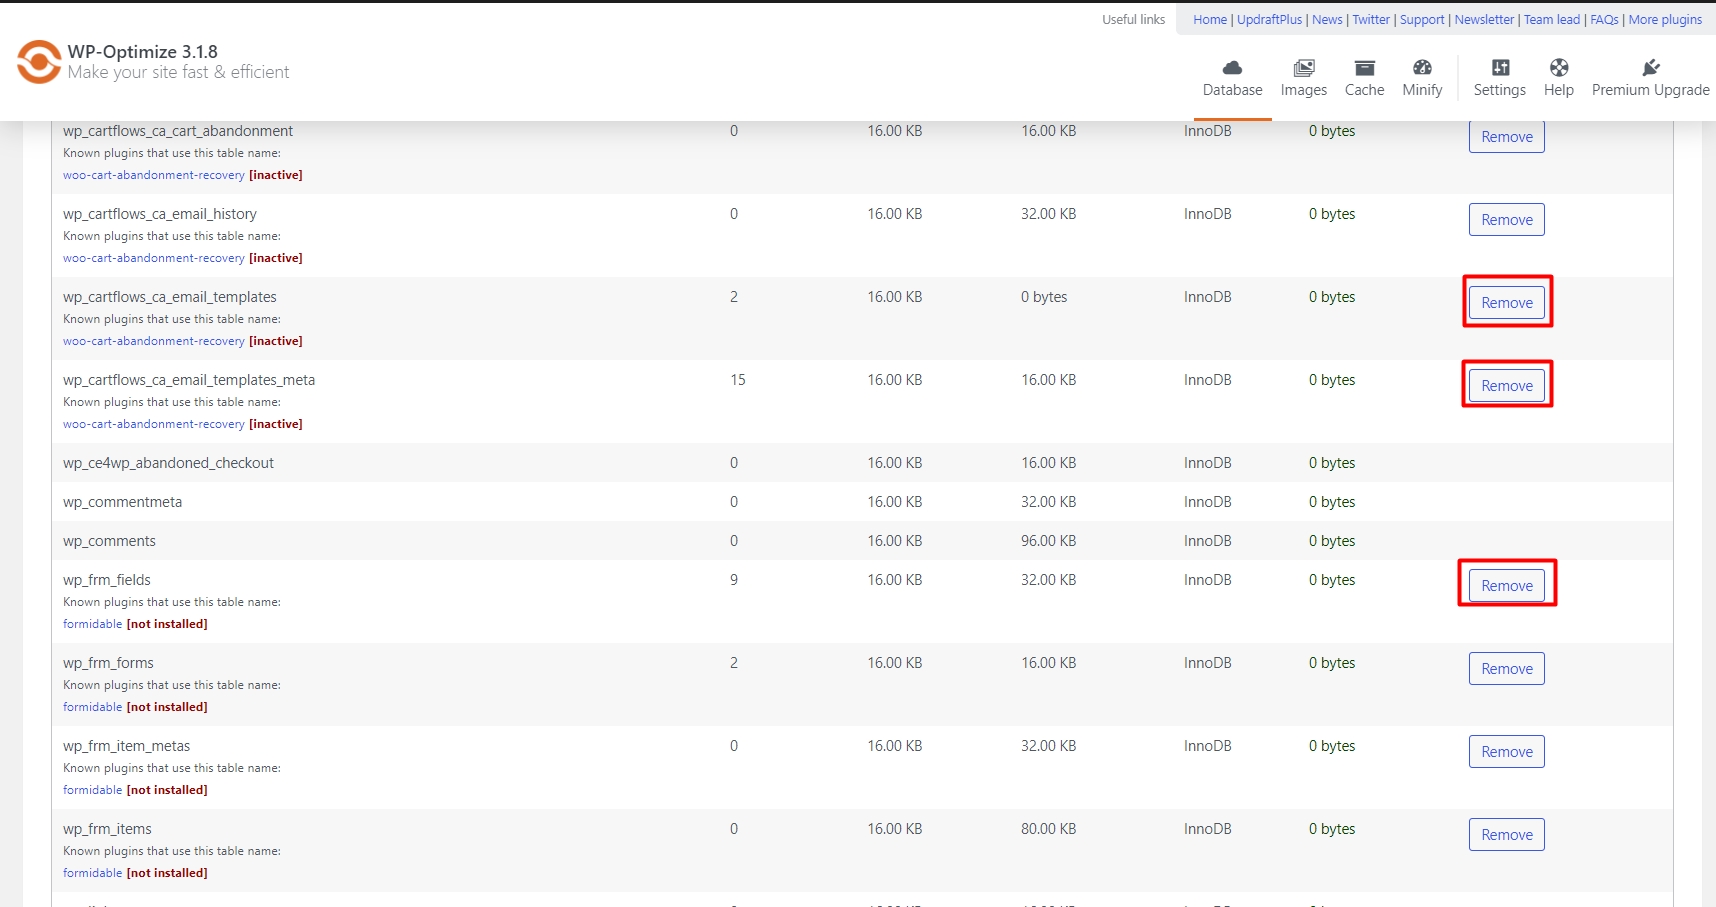This screenshot has width=1716, height=907.
Task: Remove the wp_cartflows_ca_email_templates_meta table
Action: pyautogui.click(x=1506, y=386)
